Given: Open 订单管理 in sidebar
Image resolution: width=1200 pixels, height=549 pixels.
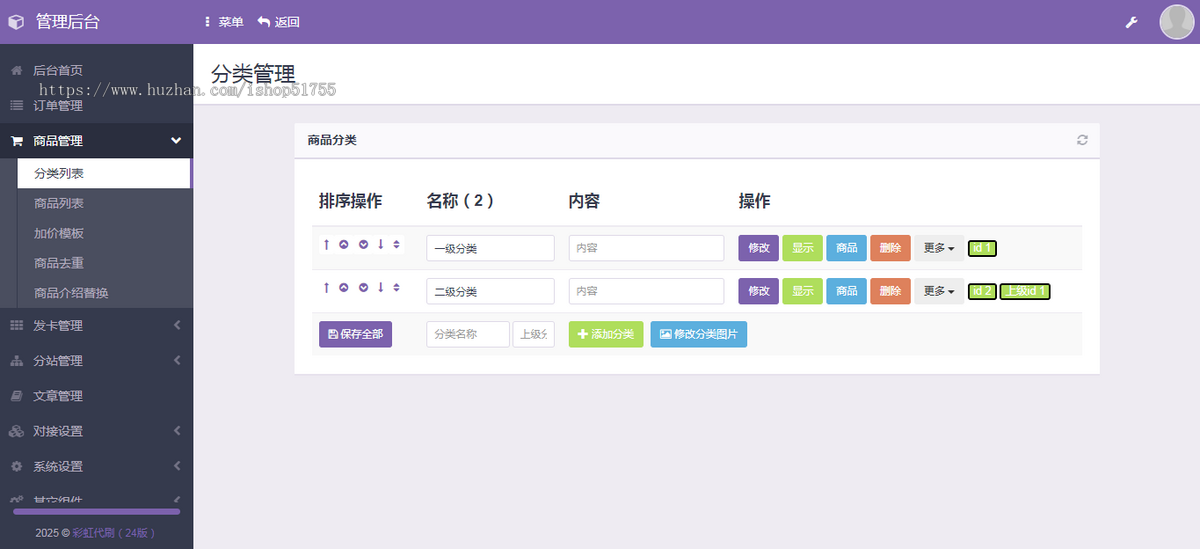Looking at the screenshot, I should (96, 105).
